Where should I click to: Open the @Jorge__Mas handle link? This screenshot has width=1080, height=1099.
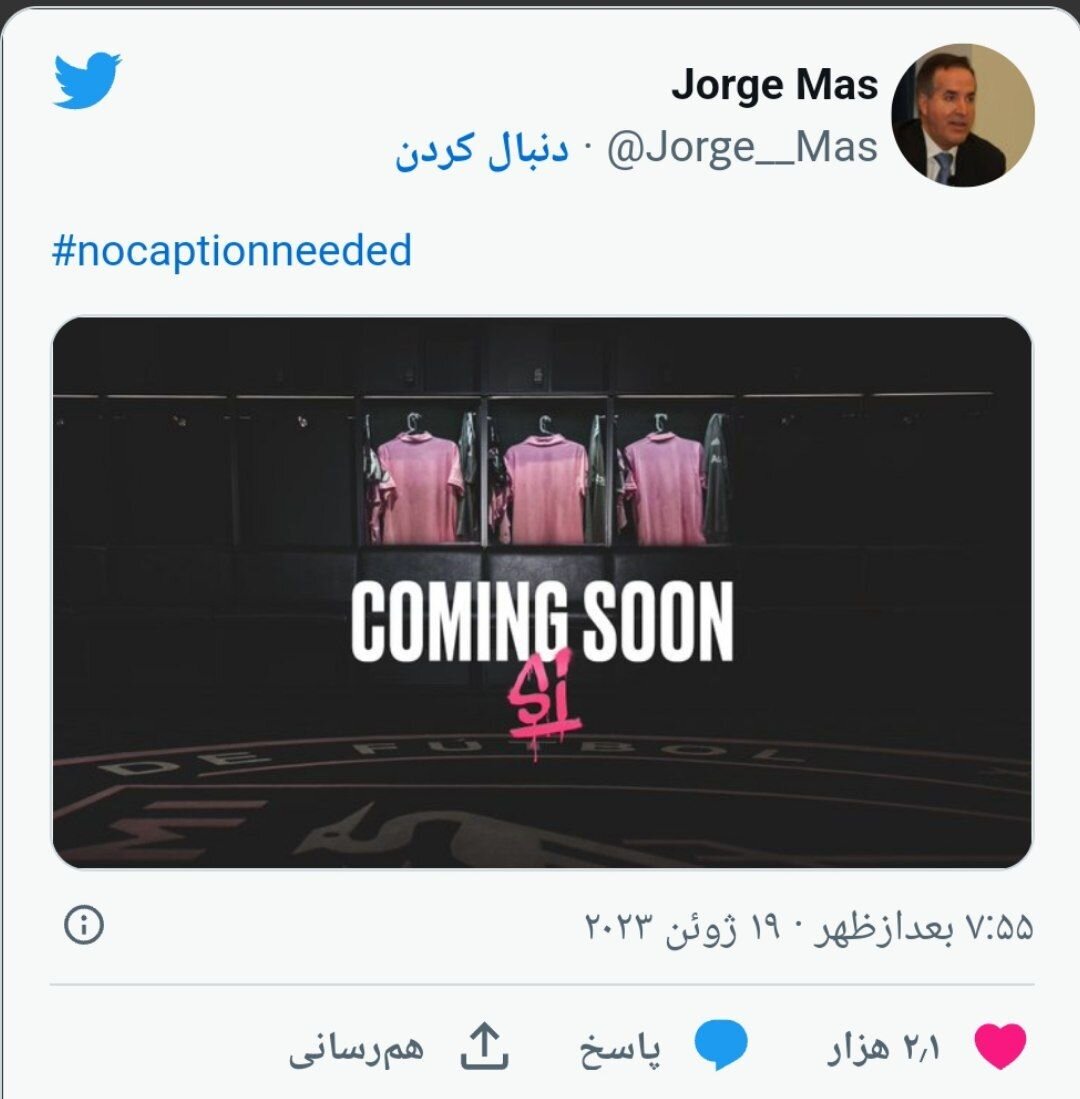(742, 147)
